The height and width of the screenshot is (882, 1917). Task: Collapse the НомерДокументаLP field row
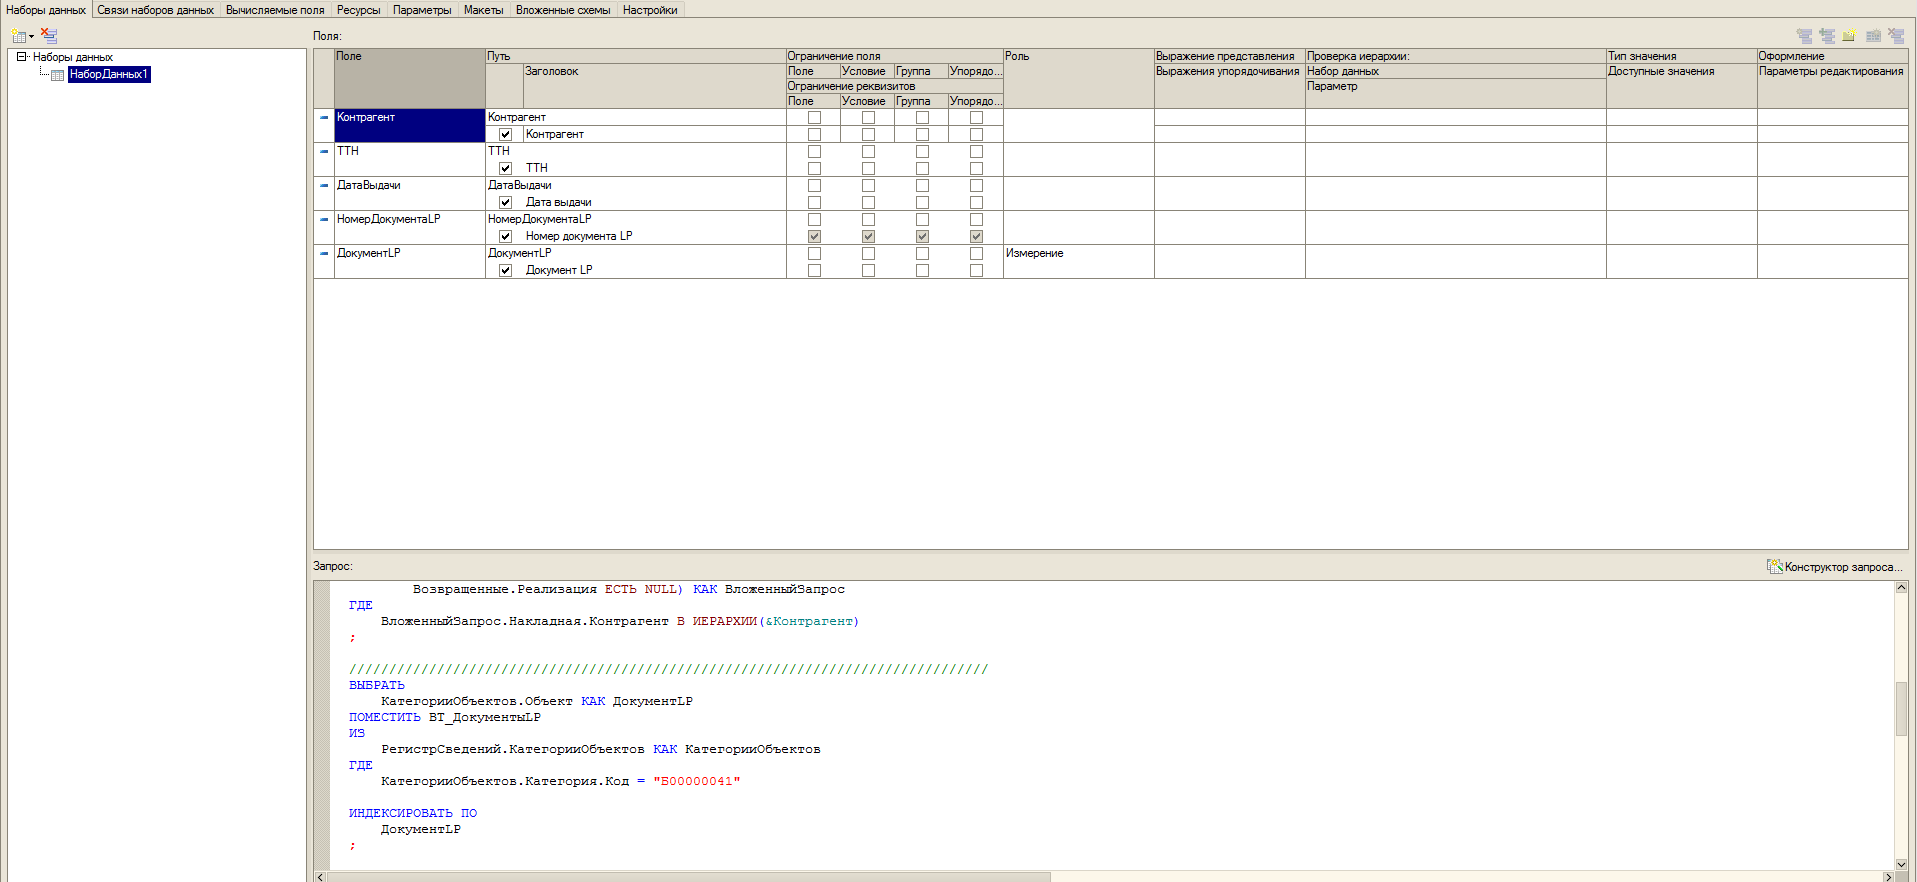point(324,219)
